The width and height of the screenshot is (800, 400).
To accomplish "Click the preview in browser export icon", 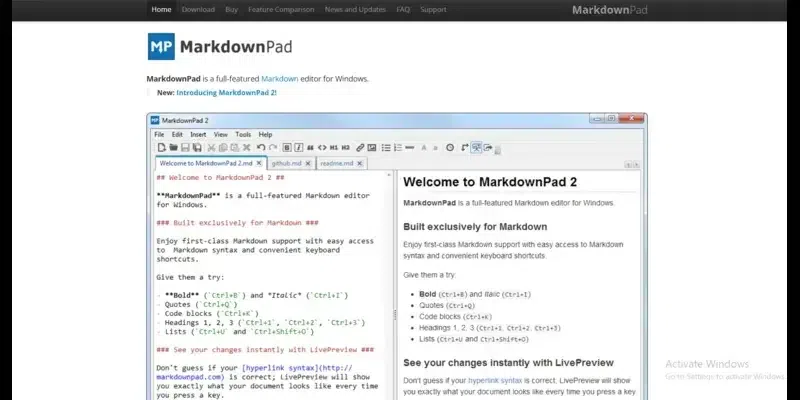I will [488, 147].
